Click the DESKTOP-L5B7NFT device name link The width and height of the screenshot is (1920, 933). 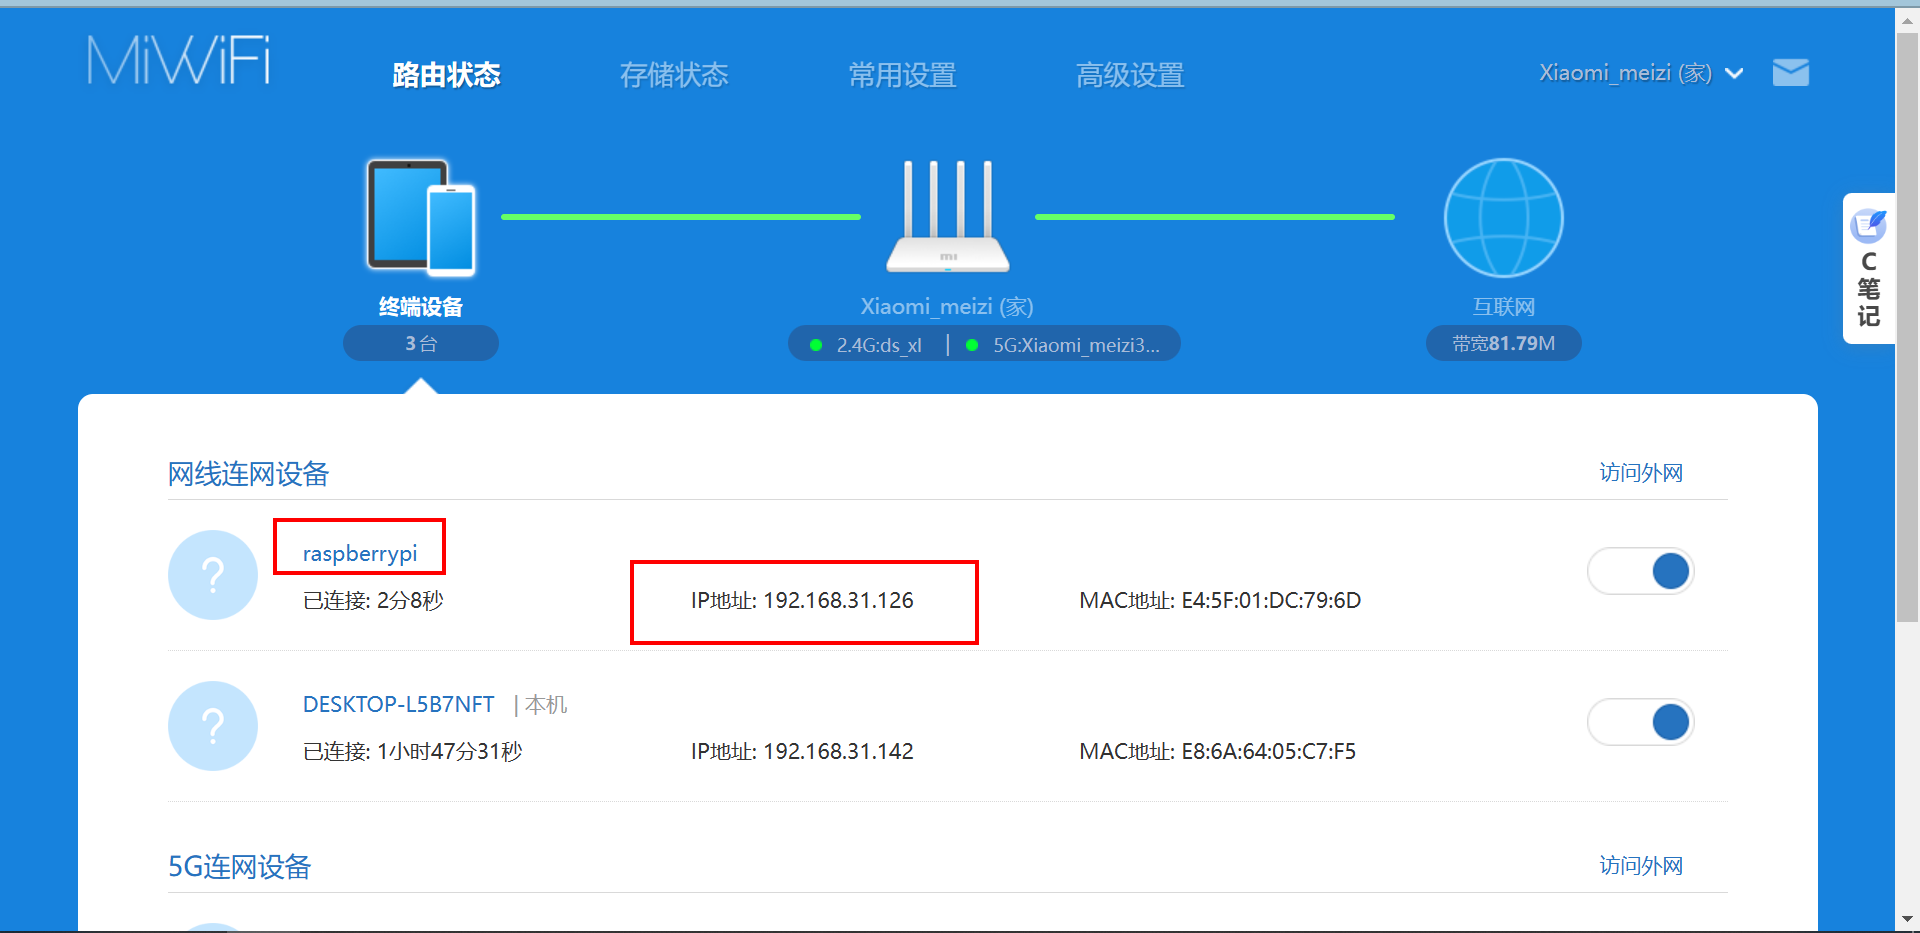point(399,704)
